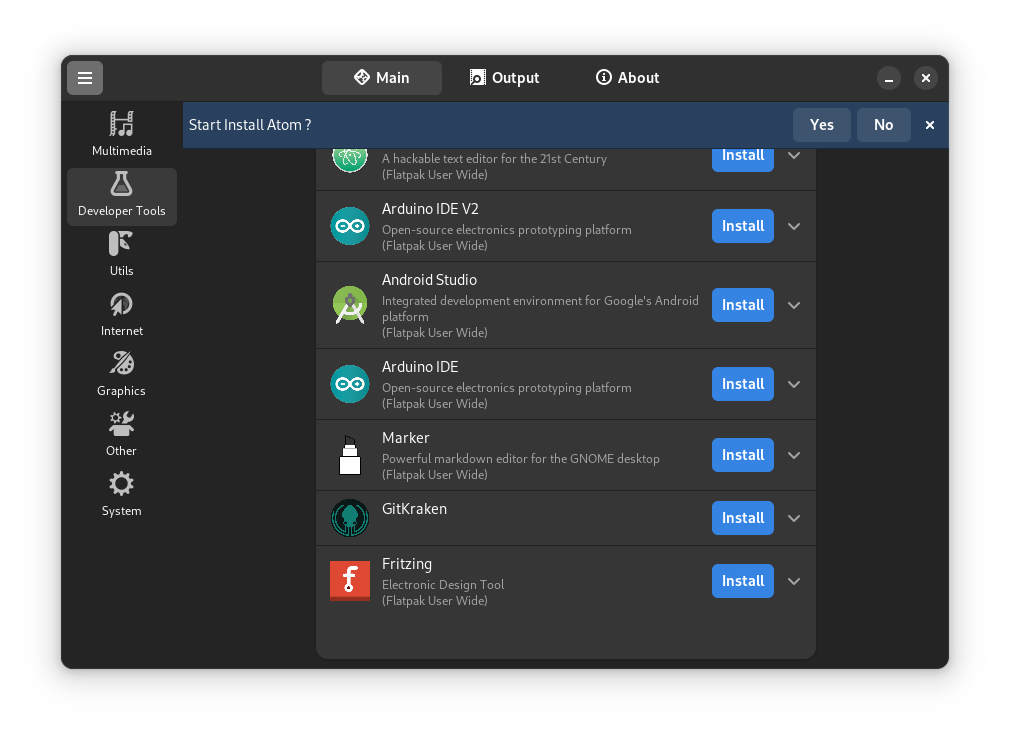Minimize the application window
This screenshot has height=736, width=1010.
(889, 79)
